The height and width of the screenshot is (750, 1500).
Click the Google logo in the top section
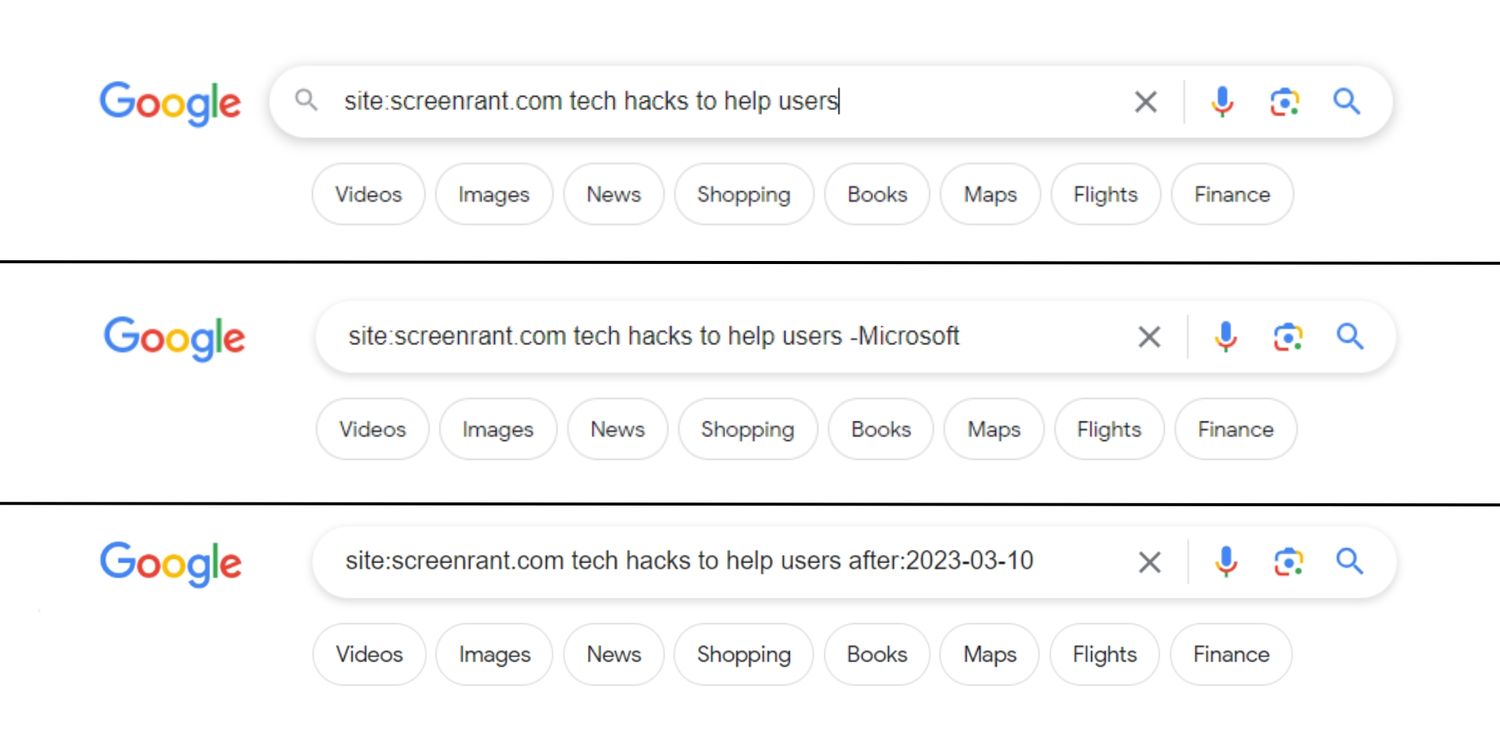170,103
